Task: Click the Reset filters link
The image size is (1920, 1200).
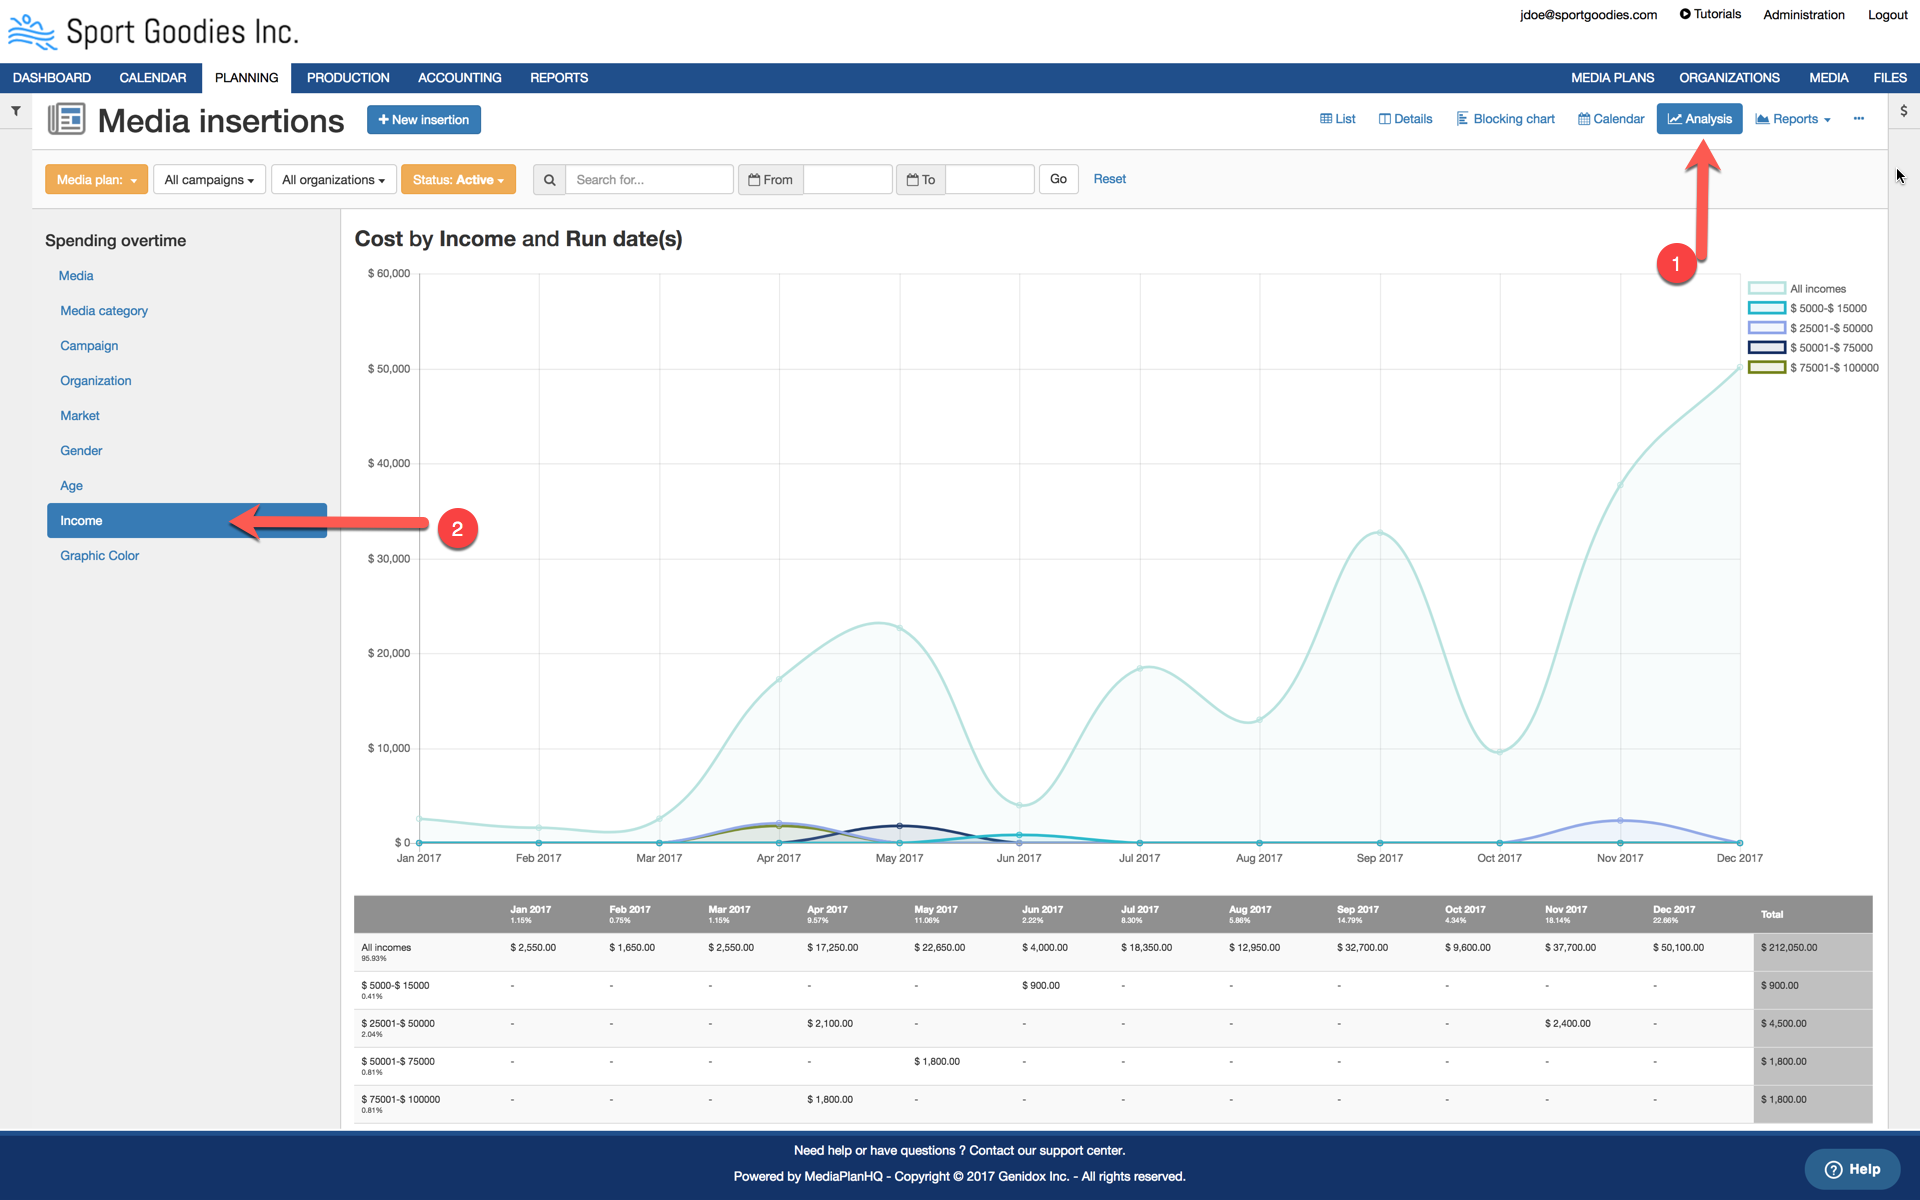Action: pyautogui.click(x=1109, y=179)
